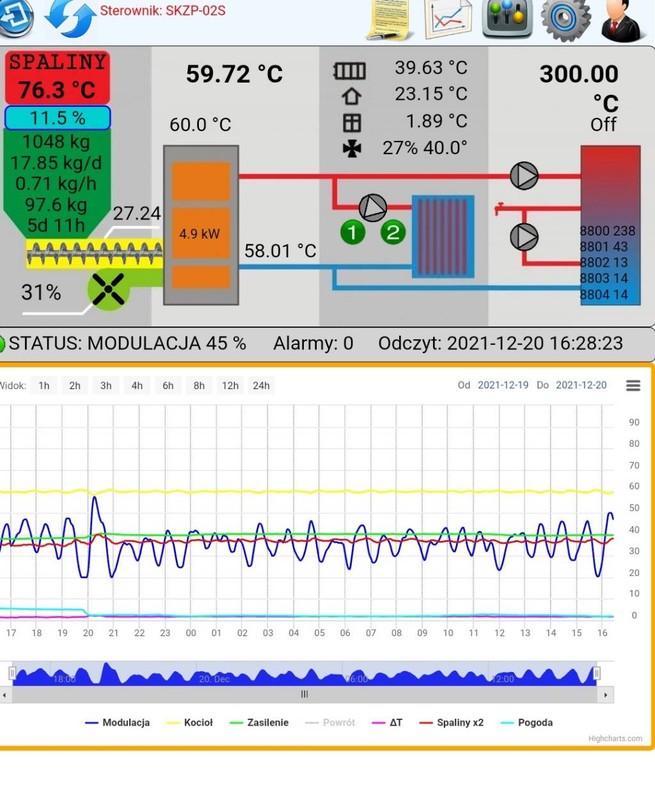Screen dimensions: 655x800
Task: Click the green pump 2 indicator
Action: [393, 232]
